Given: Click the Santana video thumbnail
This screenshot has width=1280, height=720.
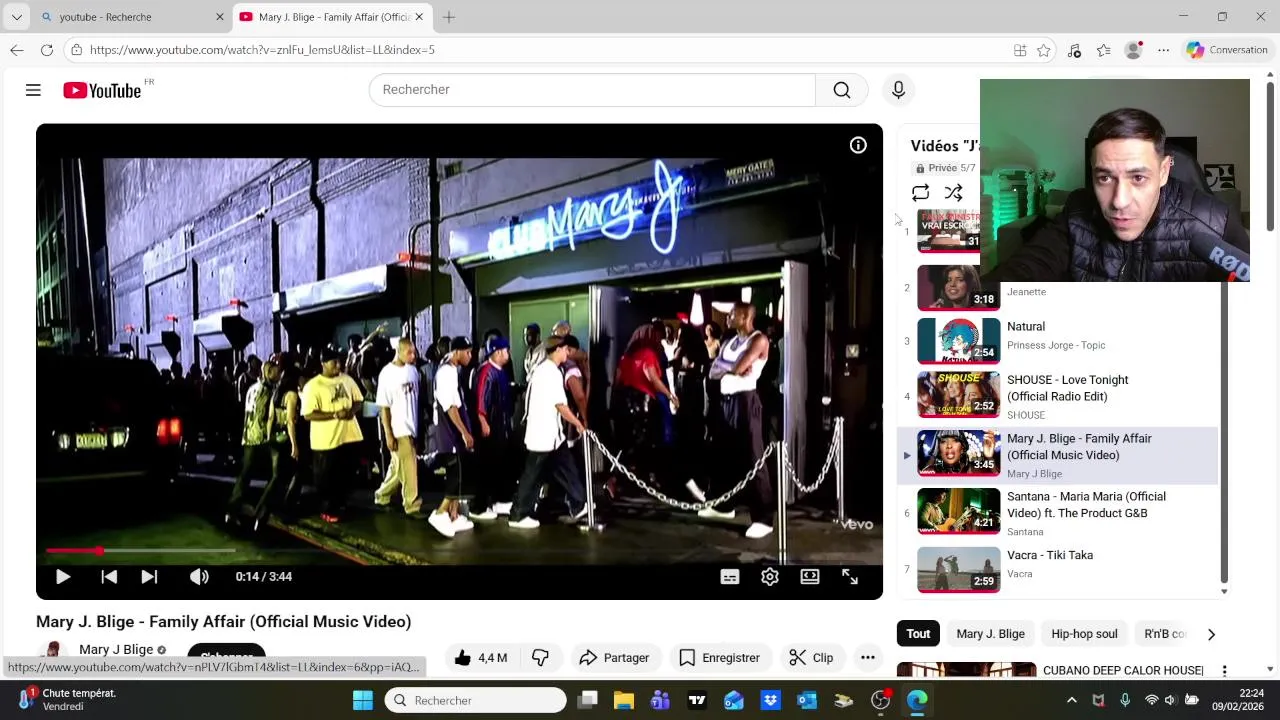Looking at the screenshot, I should point(958,513).
